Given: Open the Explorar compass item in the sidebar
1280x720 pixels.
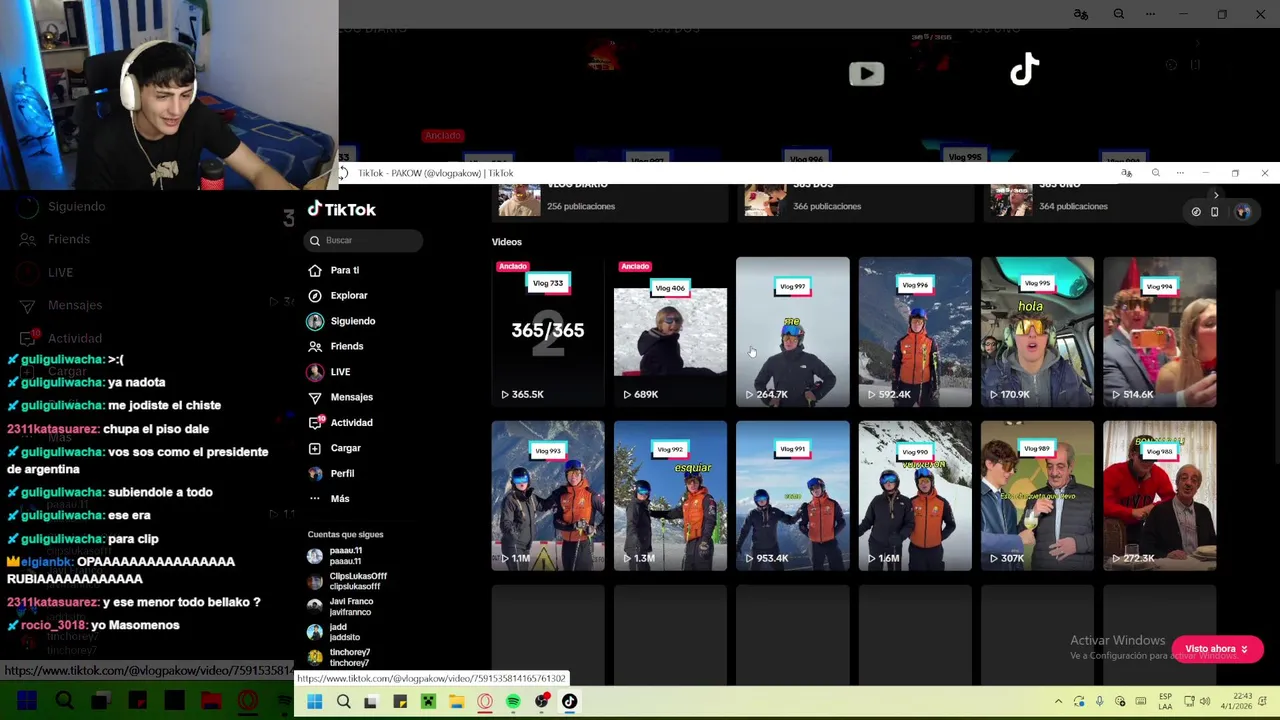Looking at the screenshot, I should pyautogui.click(x=338, y=295).
